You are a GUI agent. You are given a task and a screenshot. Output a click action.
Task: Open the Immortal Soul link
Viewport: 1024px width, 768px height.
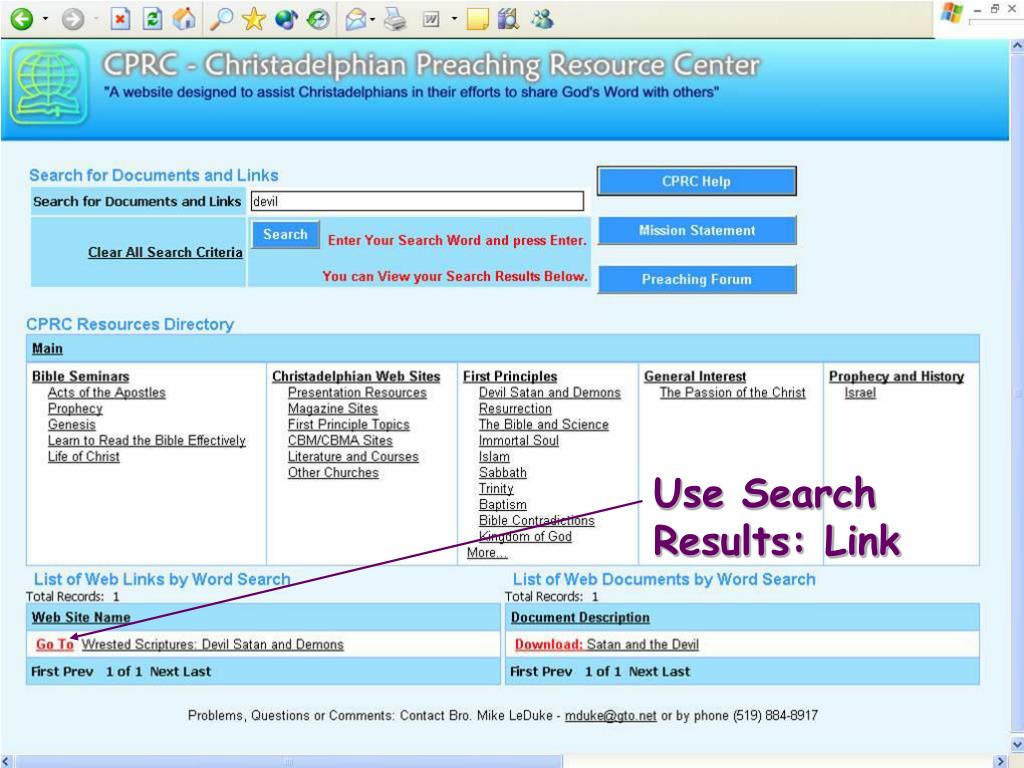[x=519, y=441]
